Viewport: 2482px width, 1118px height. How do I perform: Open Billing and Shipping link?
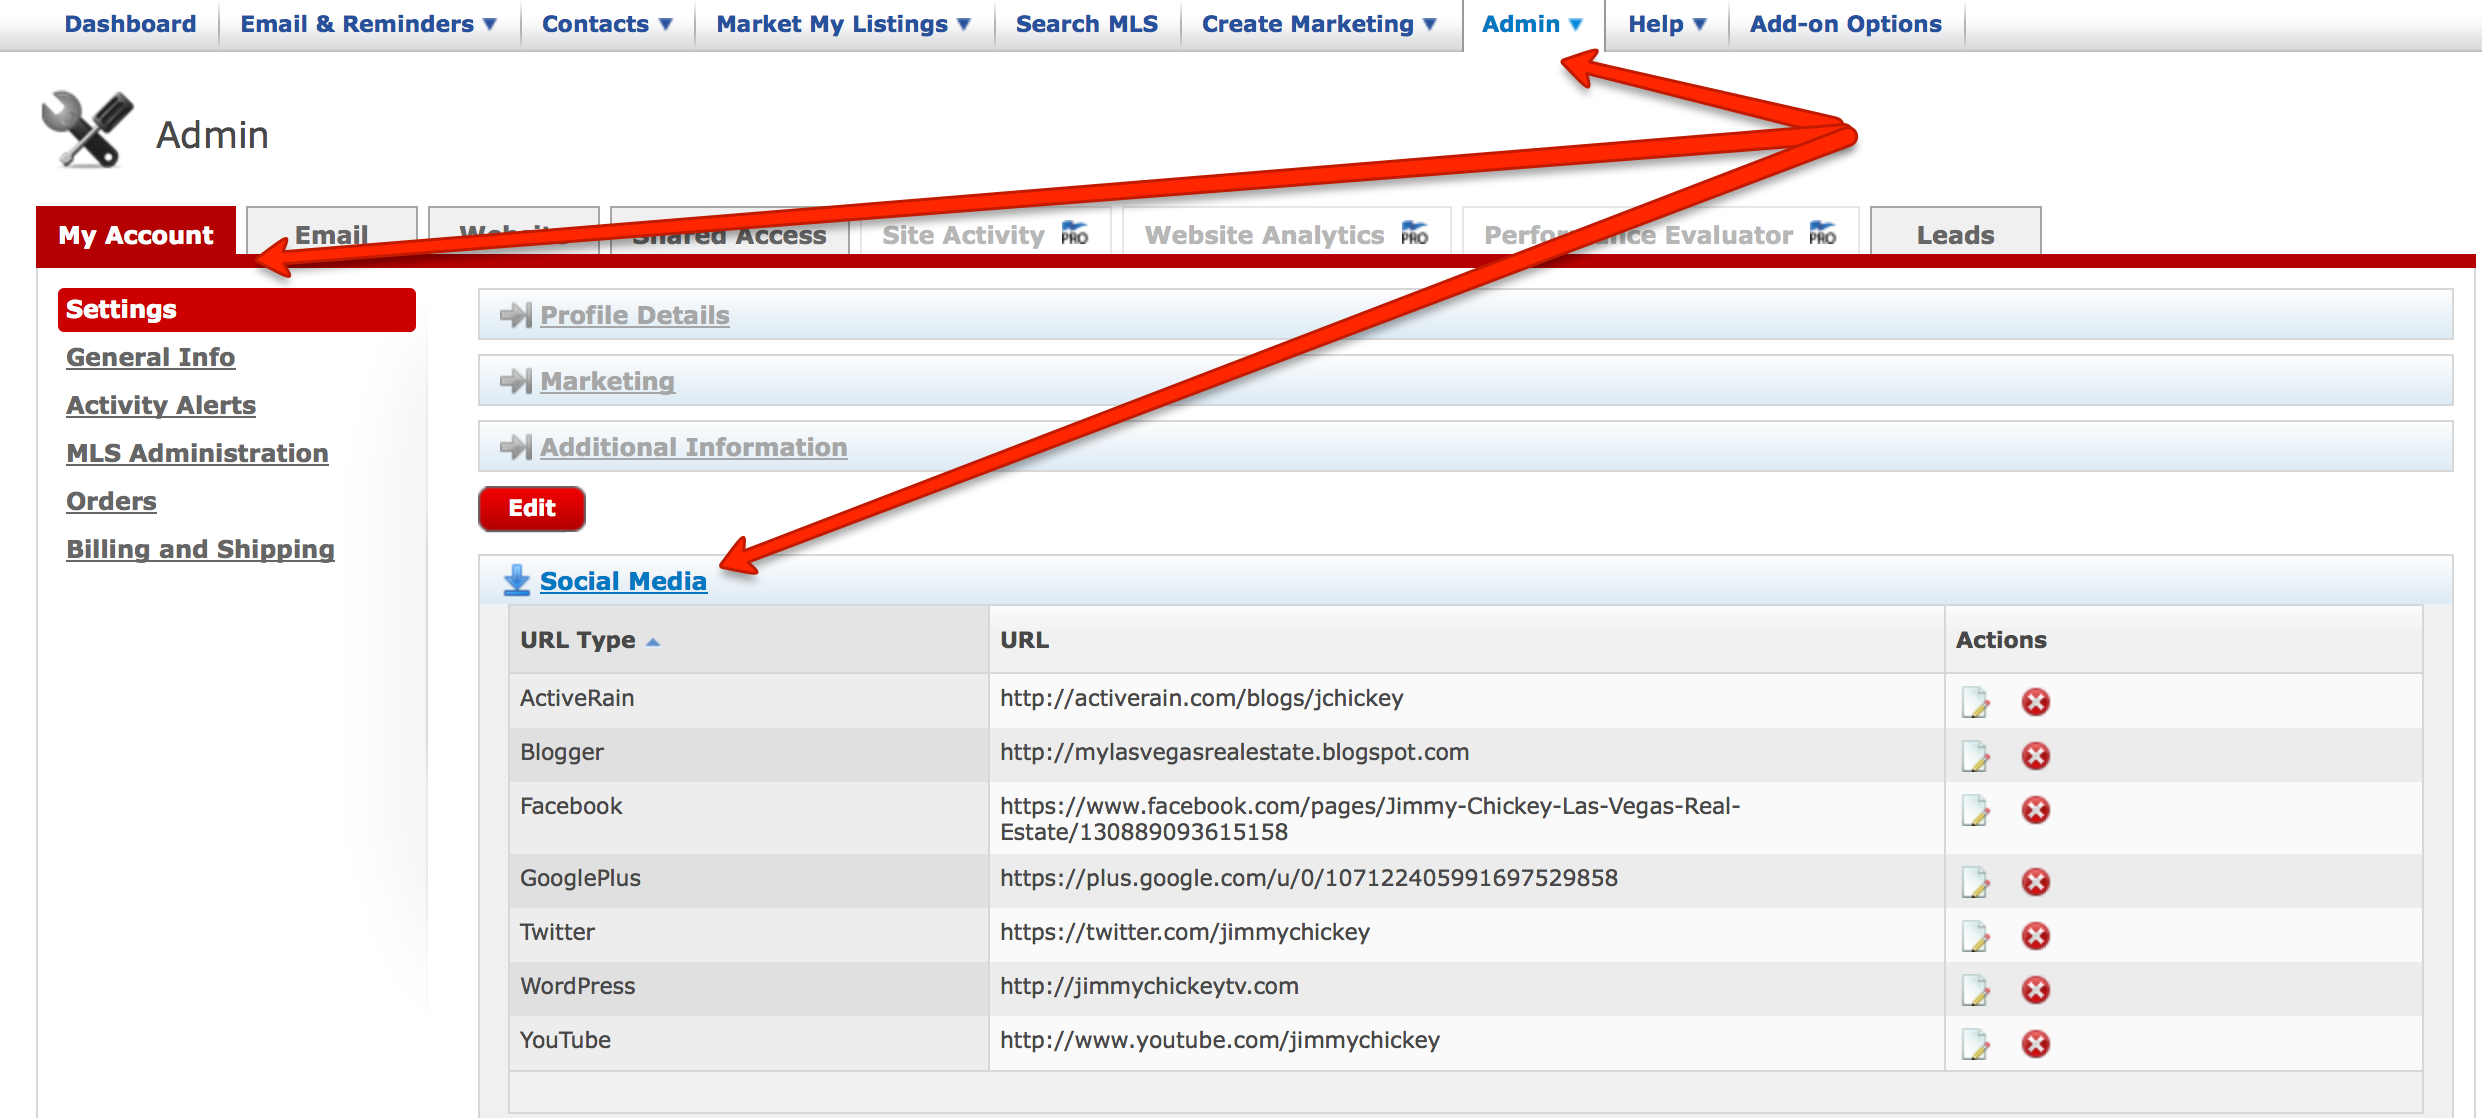pyautogui.click(x=200, y=549)
